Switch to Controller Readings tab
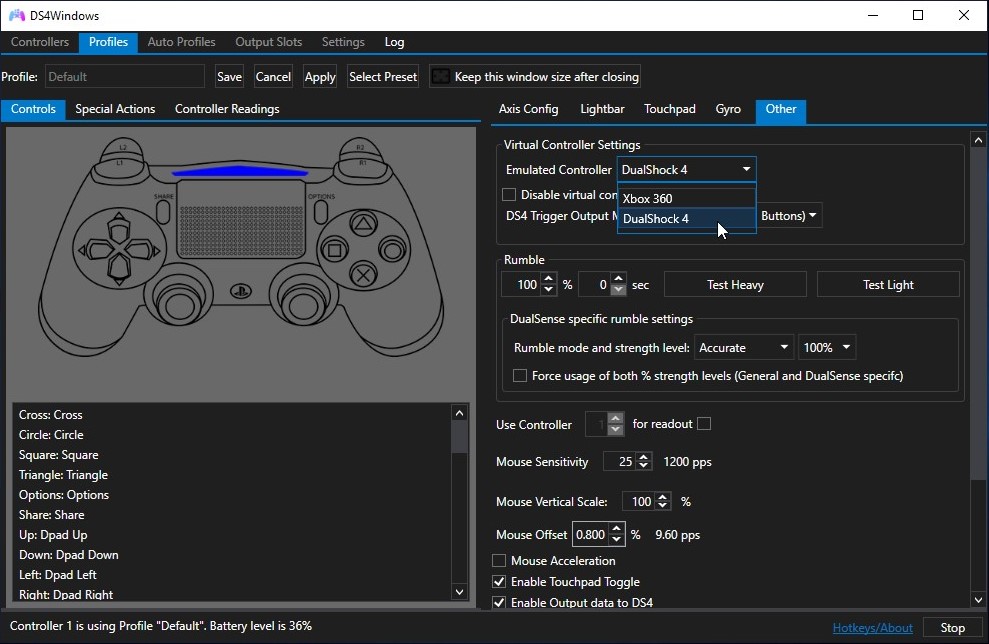Screen dimensions: 989x644 point(227,109)
